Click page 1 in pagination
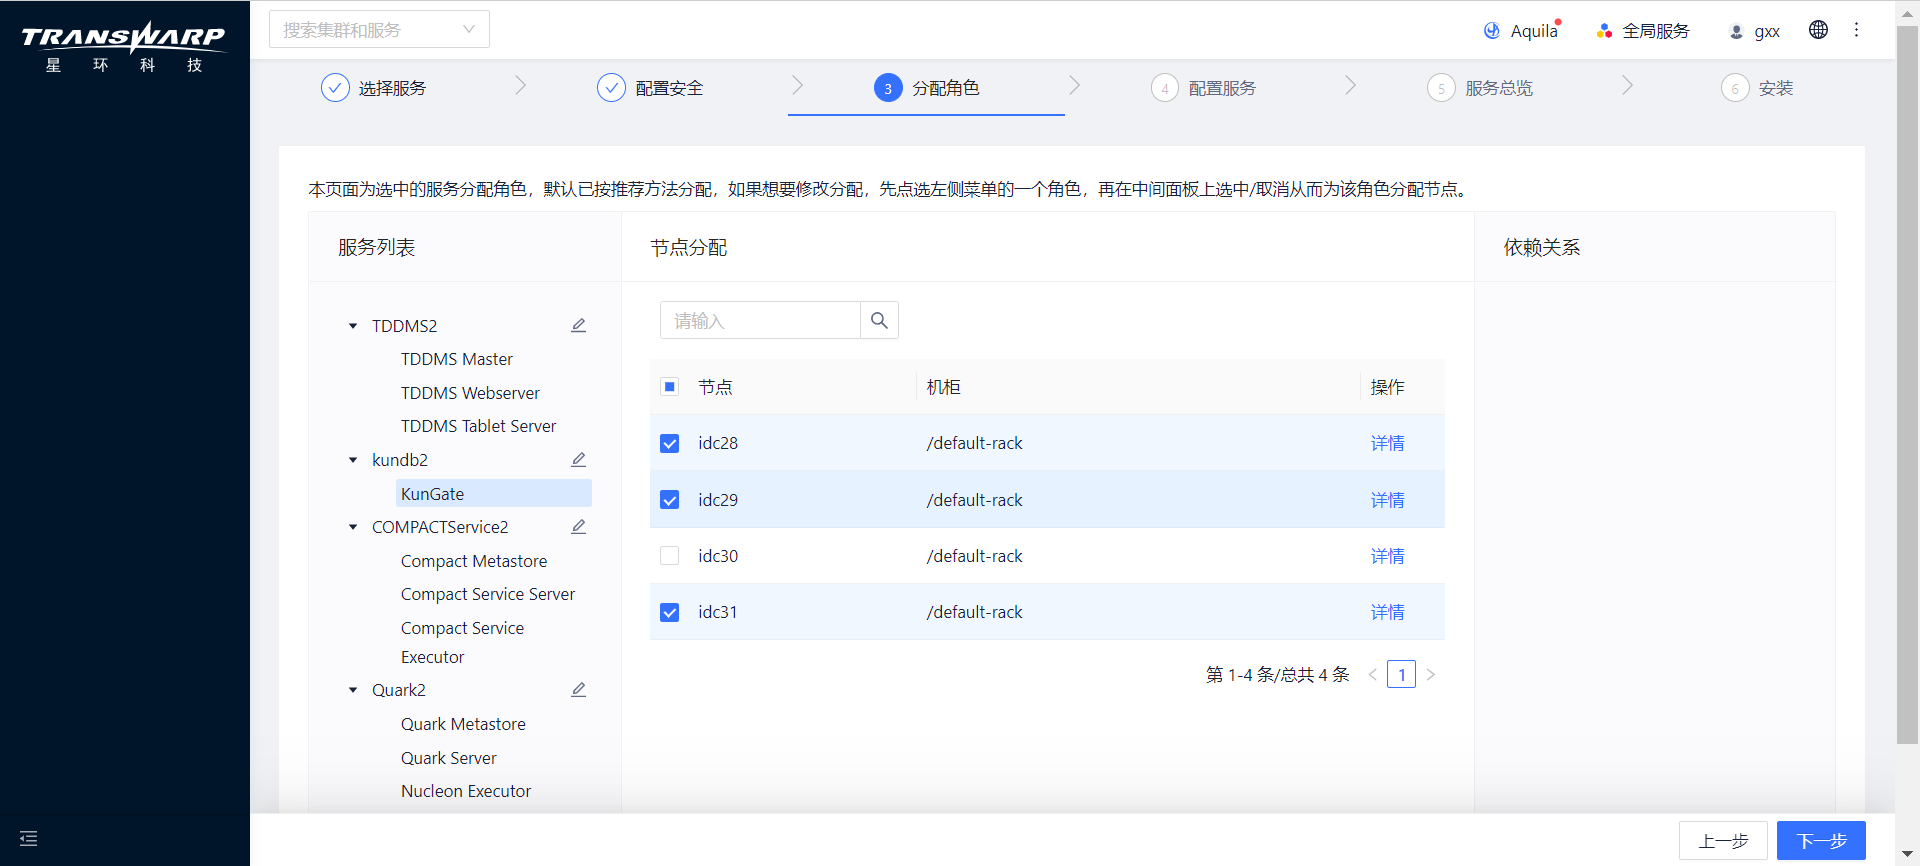Screen dimensions: 1920x866 point(1401,675)
